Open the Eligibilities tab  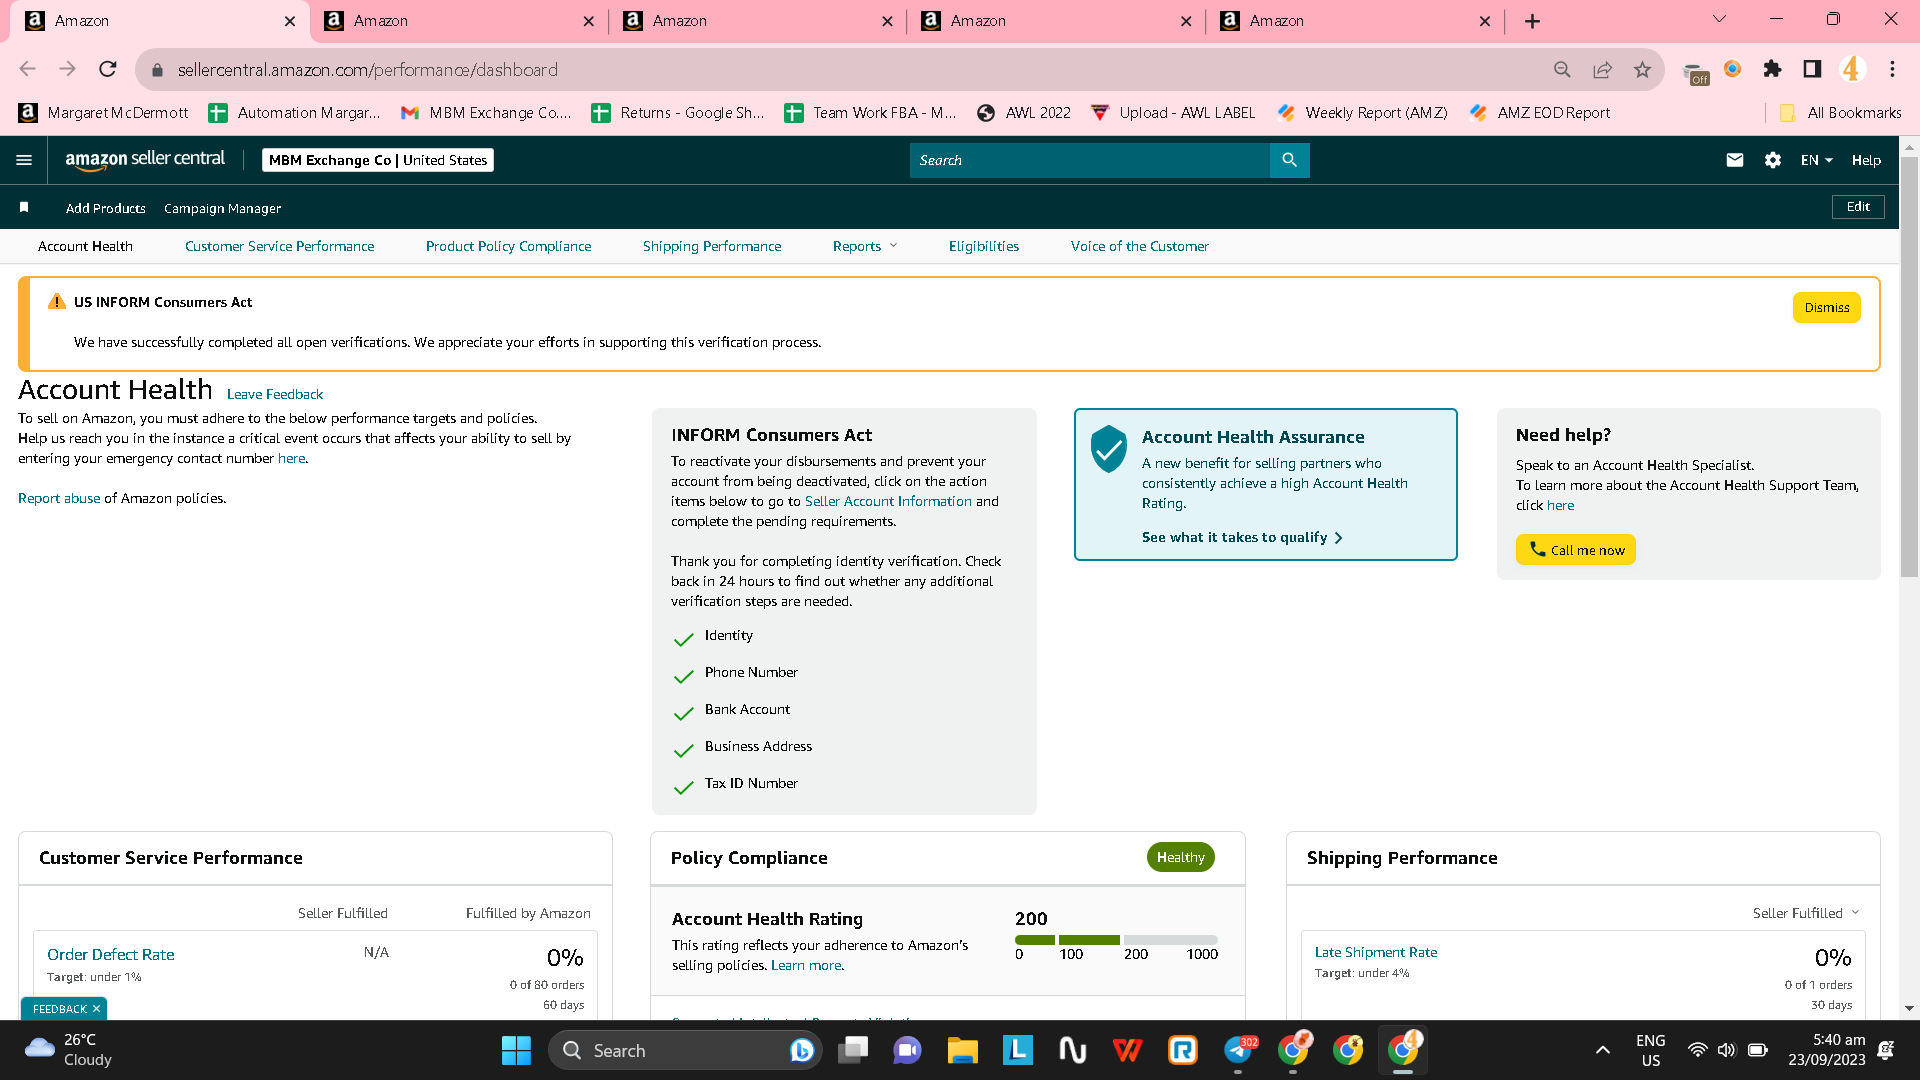[984, 246]
